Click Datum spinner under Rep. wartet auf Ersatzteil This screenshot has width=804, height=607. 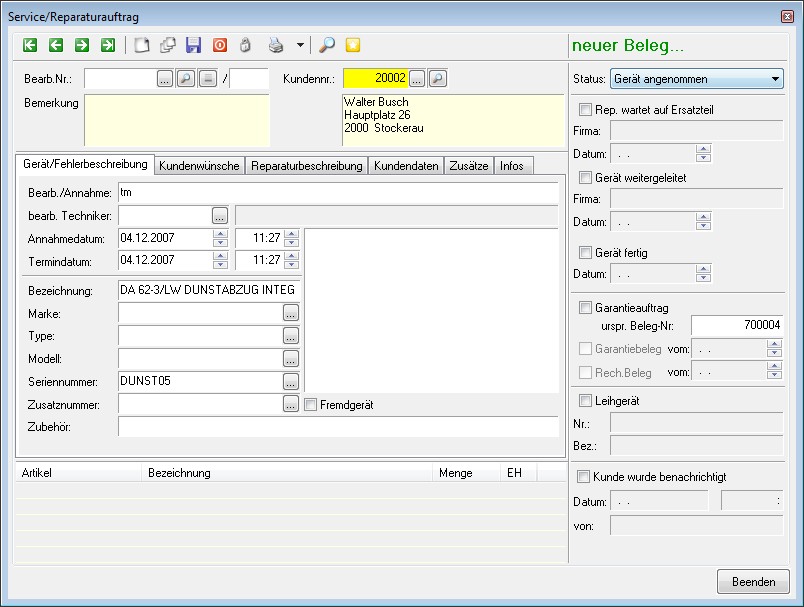point(704,153)
